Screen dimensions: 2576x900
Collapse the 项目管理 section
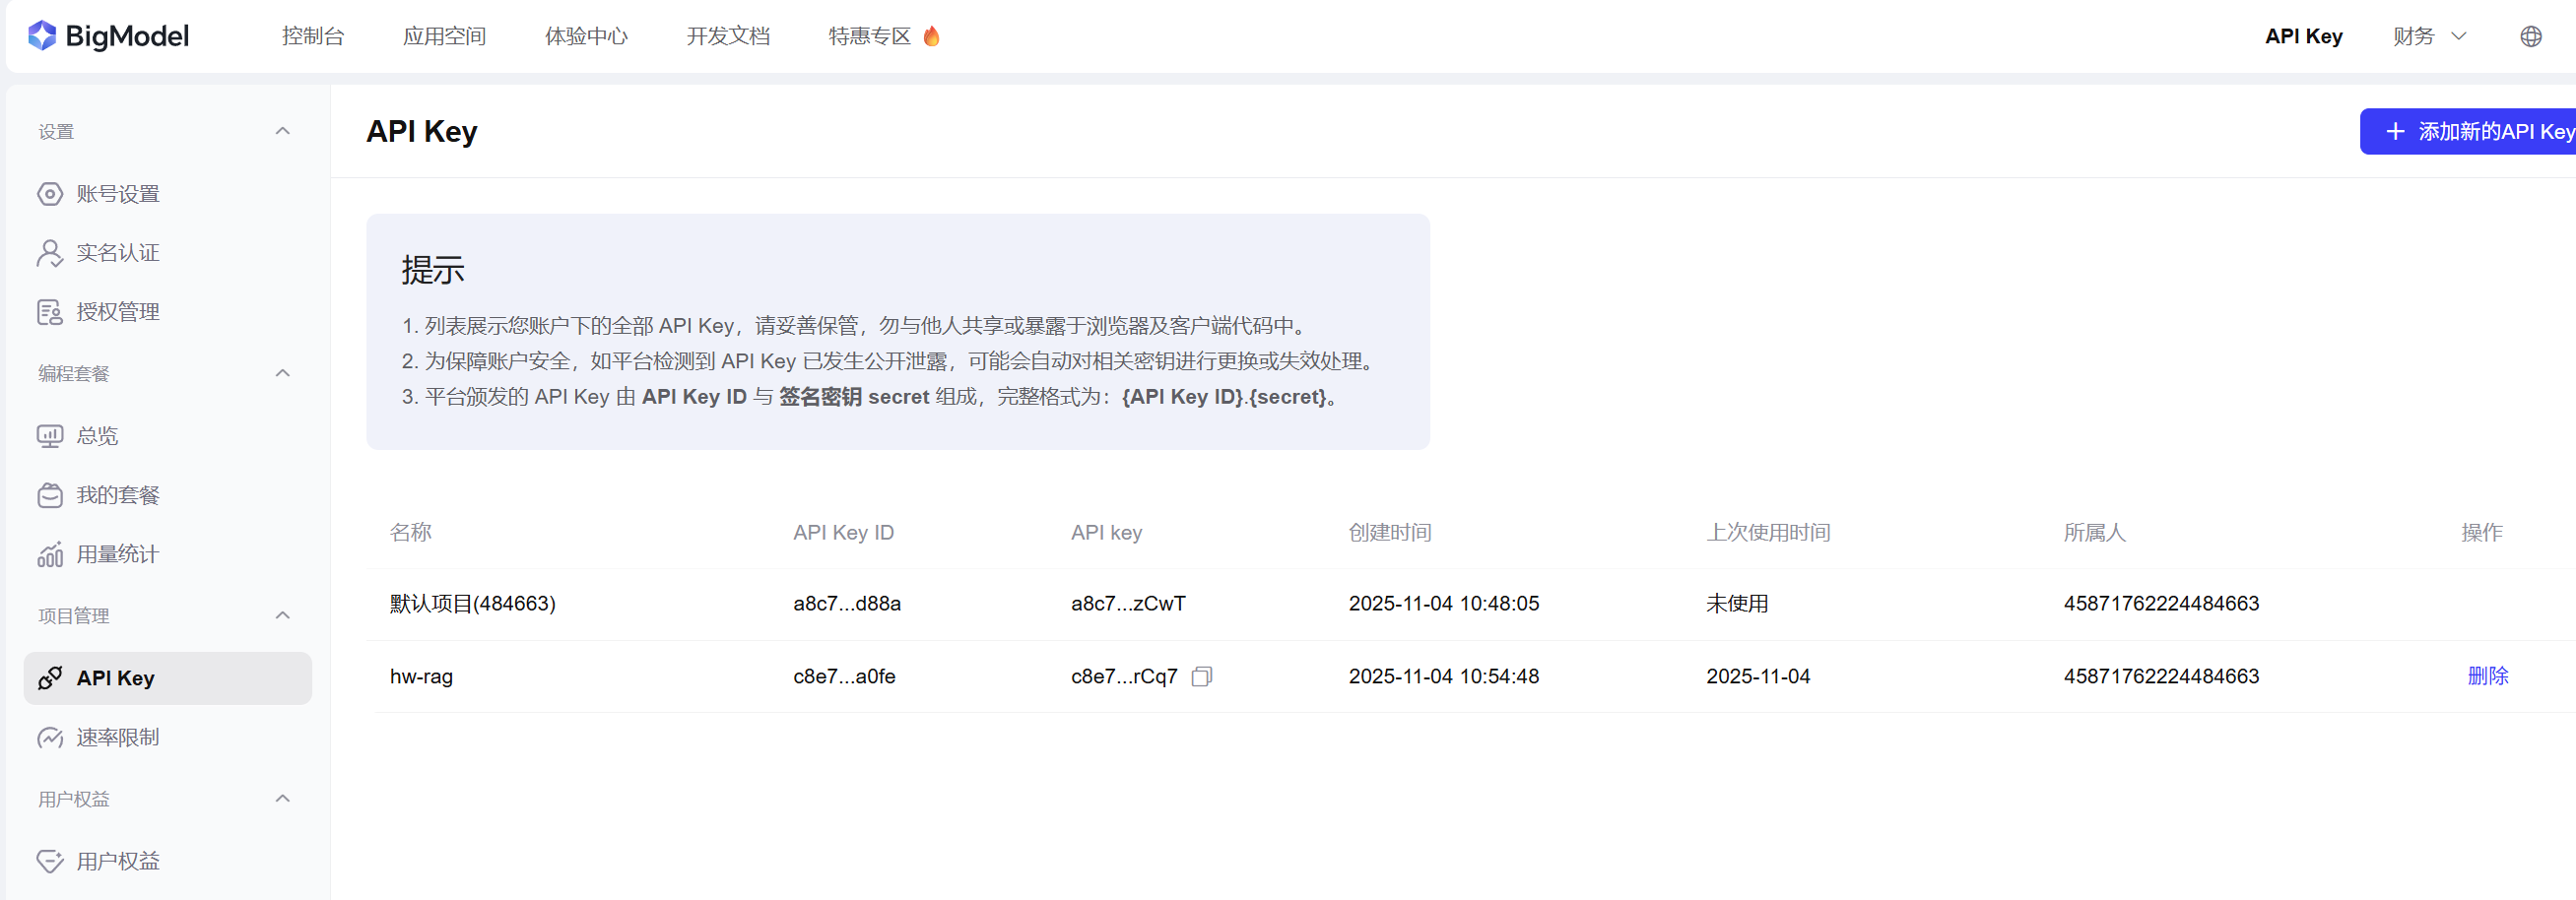click(x=282, y=615)
